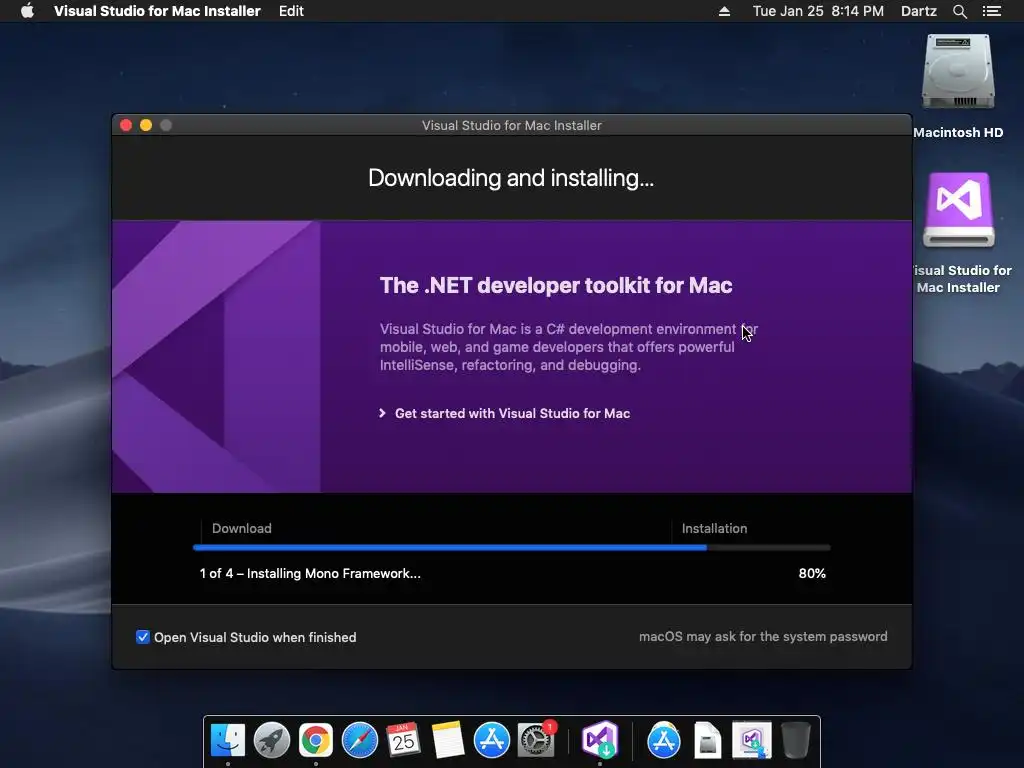Open App Store icon left of System Preferences
Image resolution: width=1024 pixels, height=768 pixels.
pos(491,740)
